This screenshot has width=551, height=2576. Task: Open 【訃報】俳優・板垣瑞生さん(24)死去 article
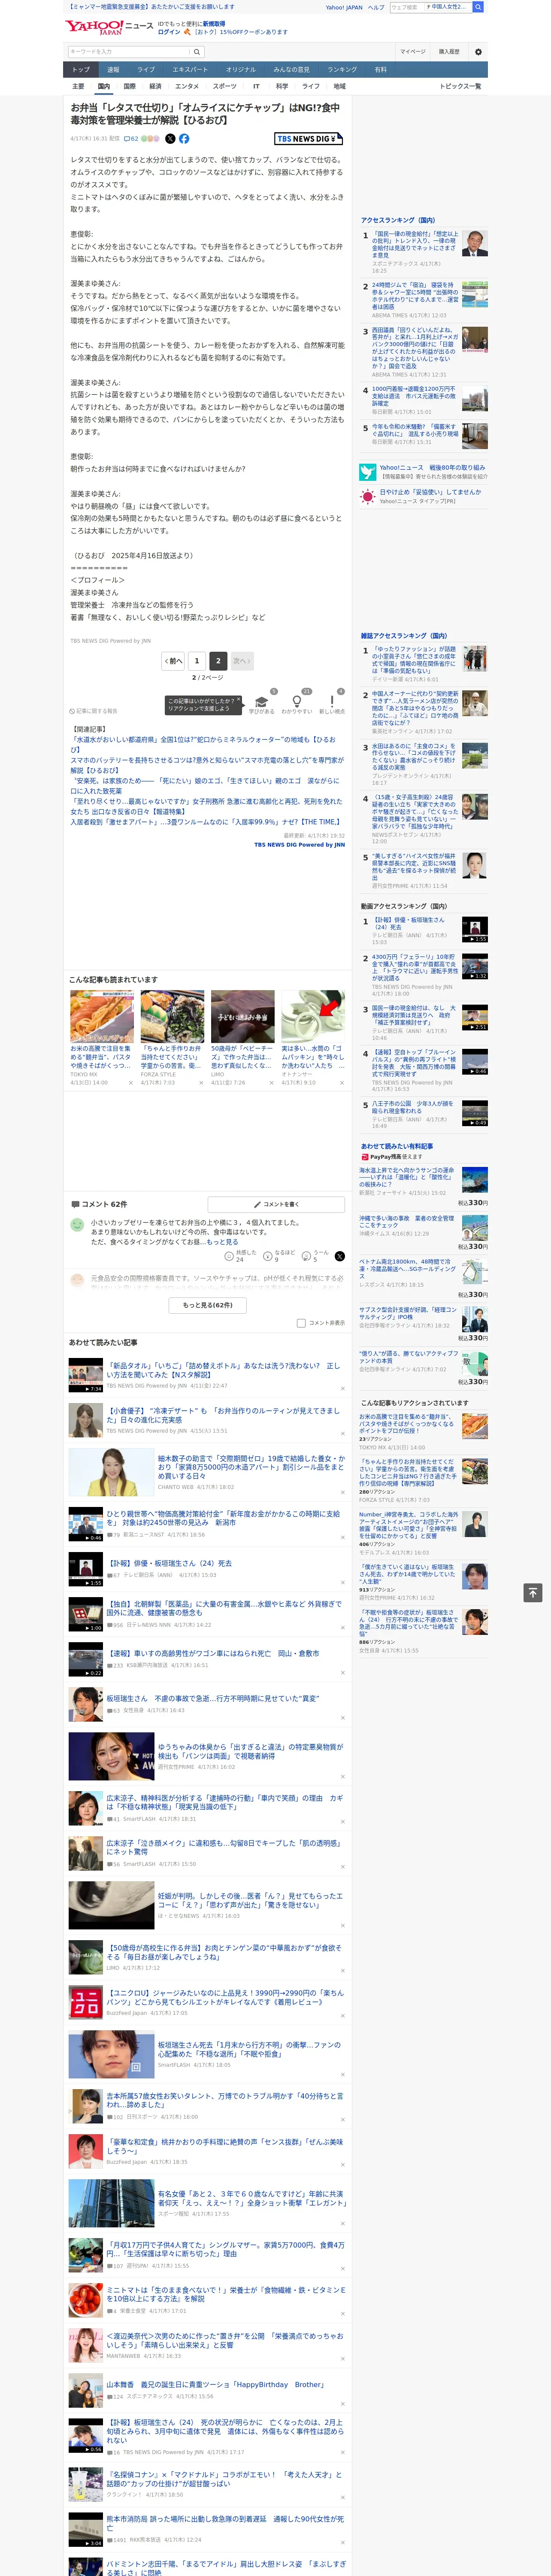170,1563
